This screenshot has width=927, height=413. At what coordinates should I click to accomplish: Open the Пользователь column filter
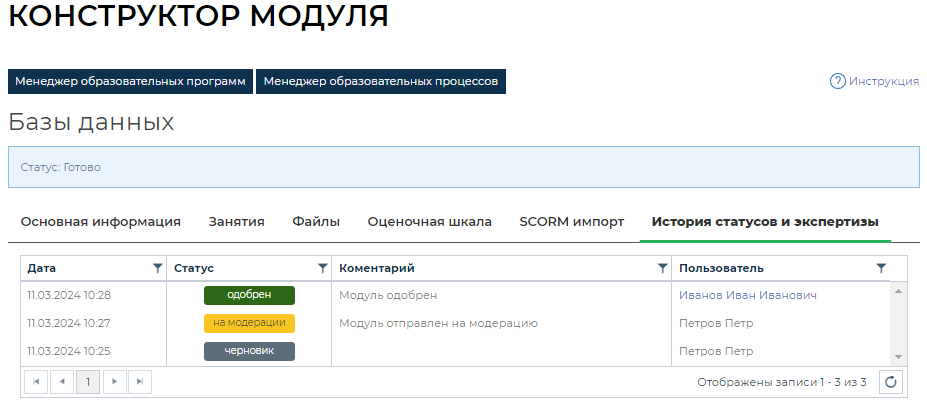881,268
